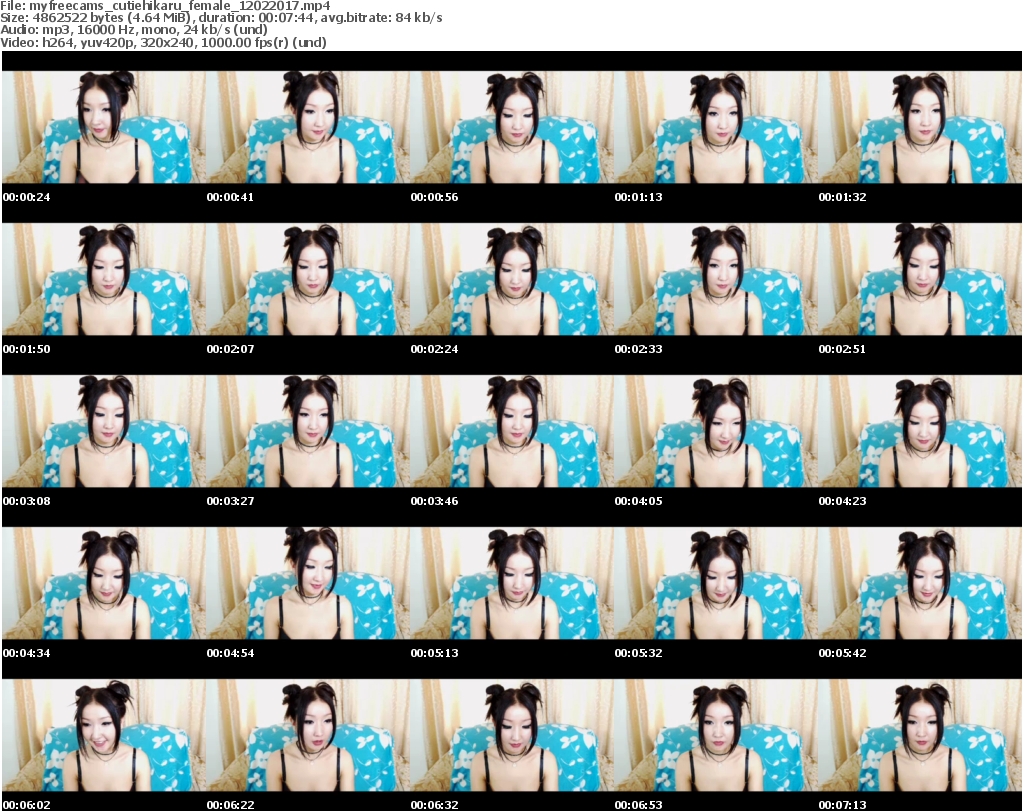Image resolution: width=1024 pixels, height=811 pixels.
Task: Click the timestamp text 00:03:46
Action: pyautogui.click(x=434, y=501)
